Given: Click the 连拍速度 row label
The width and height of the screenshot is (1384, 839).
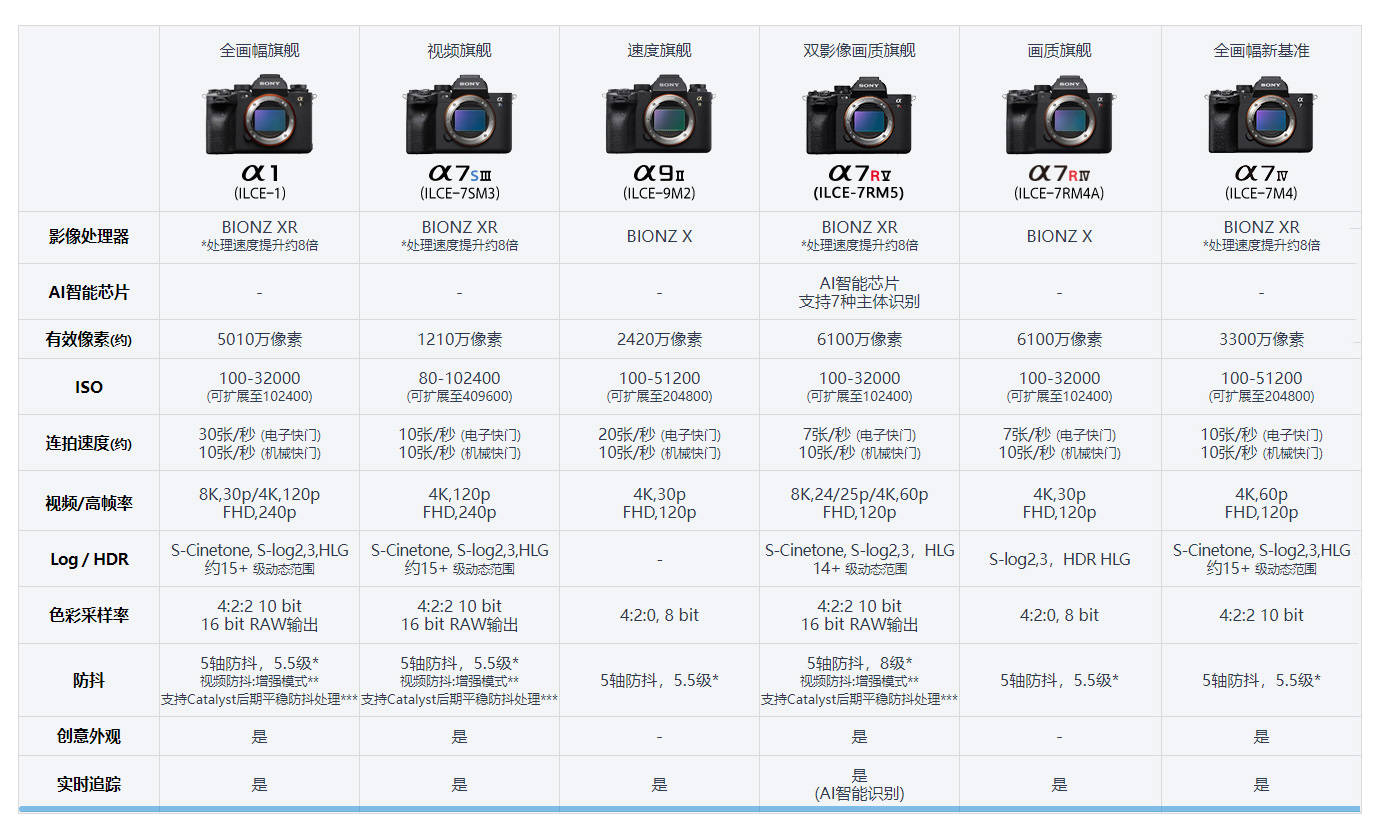Looking at the screenshot, I should pyautogui.click(x=89, y=443).
